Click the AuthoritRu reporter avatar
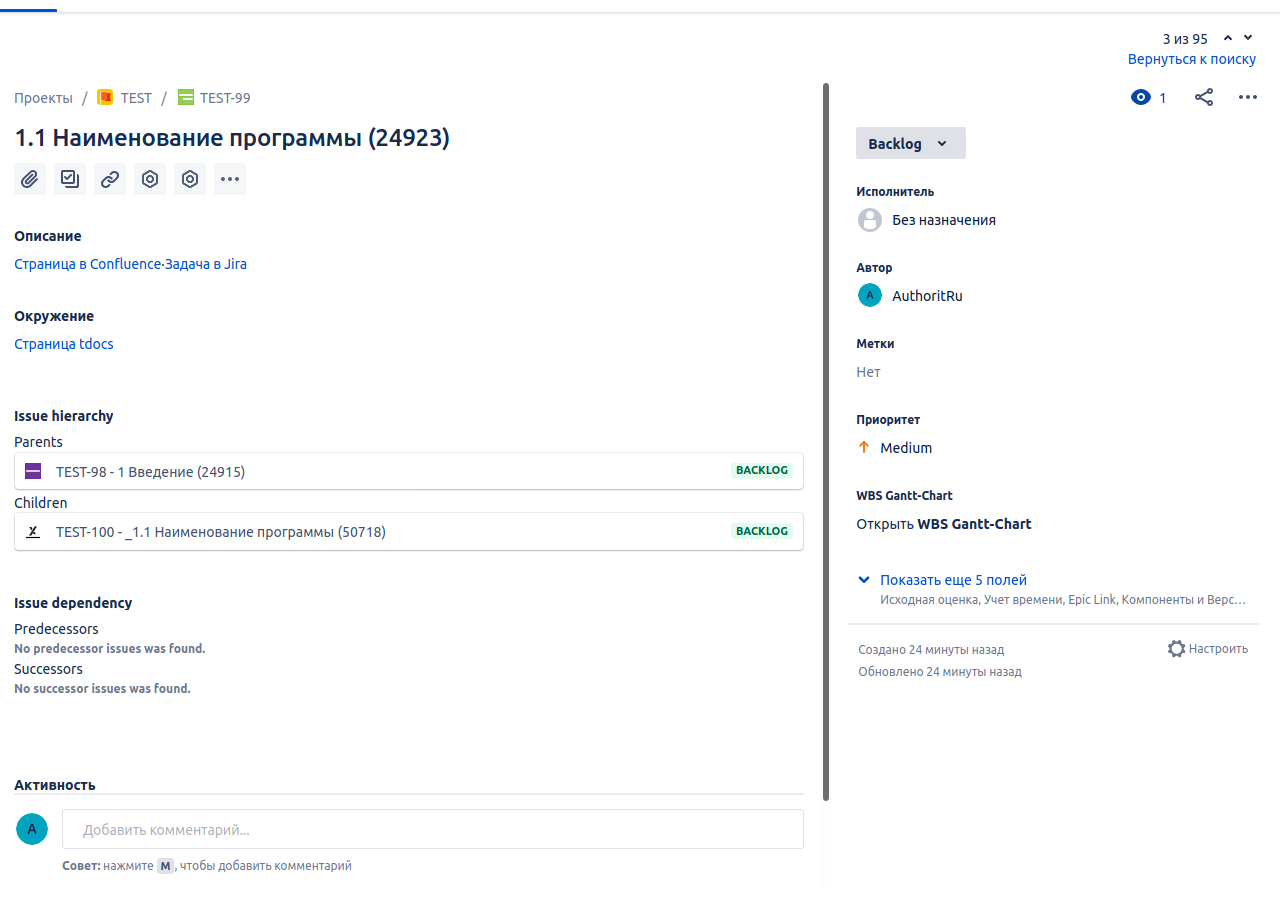This screenshot has height=900, width=1280. pos(870,295)
